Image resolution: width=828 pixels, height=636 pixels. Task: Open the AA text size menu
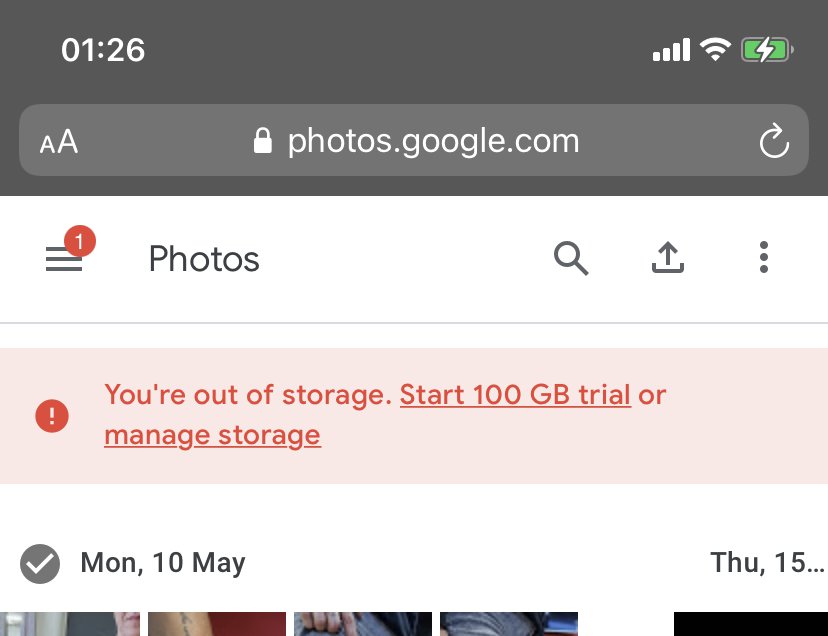tap(59, 142)
